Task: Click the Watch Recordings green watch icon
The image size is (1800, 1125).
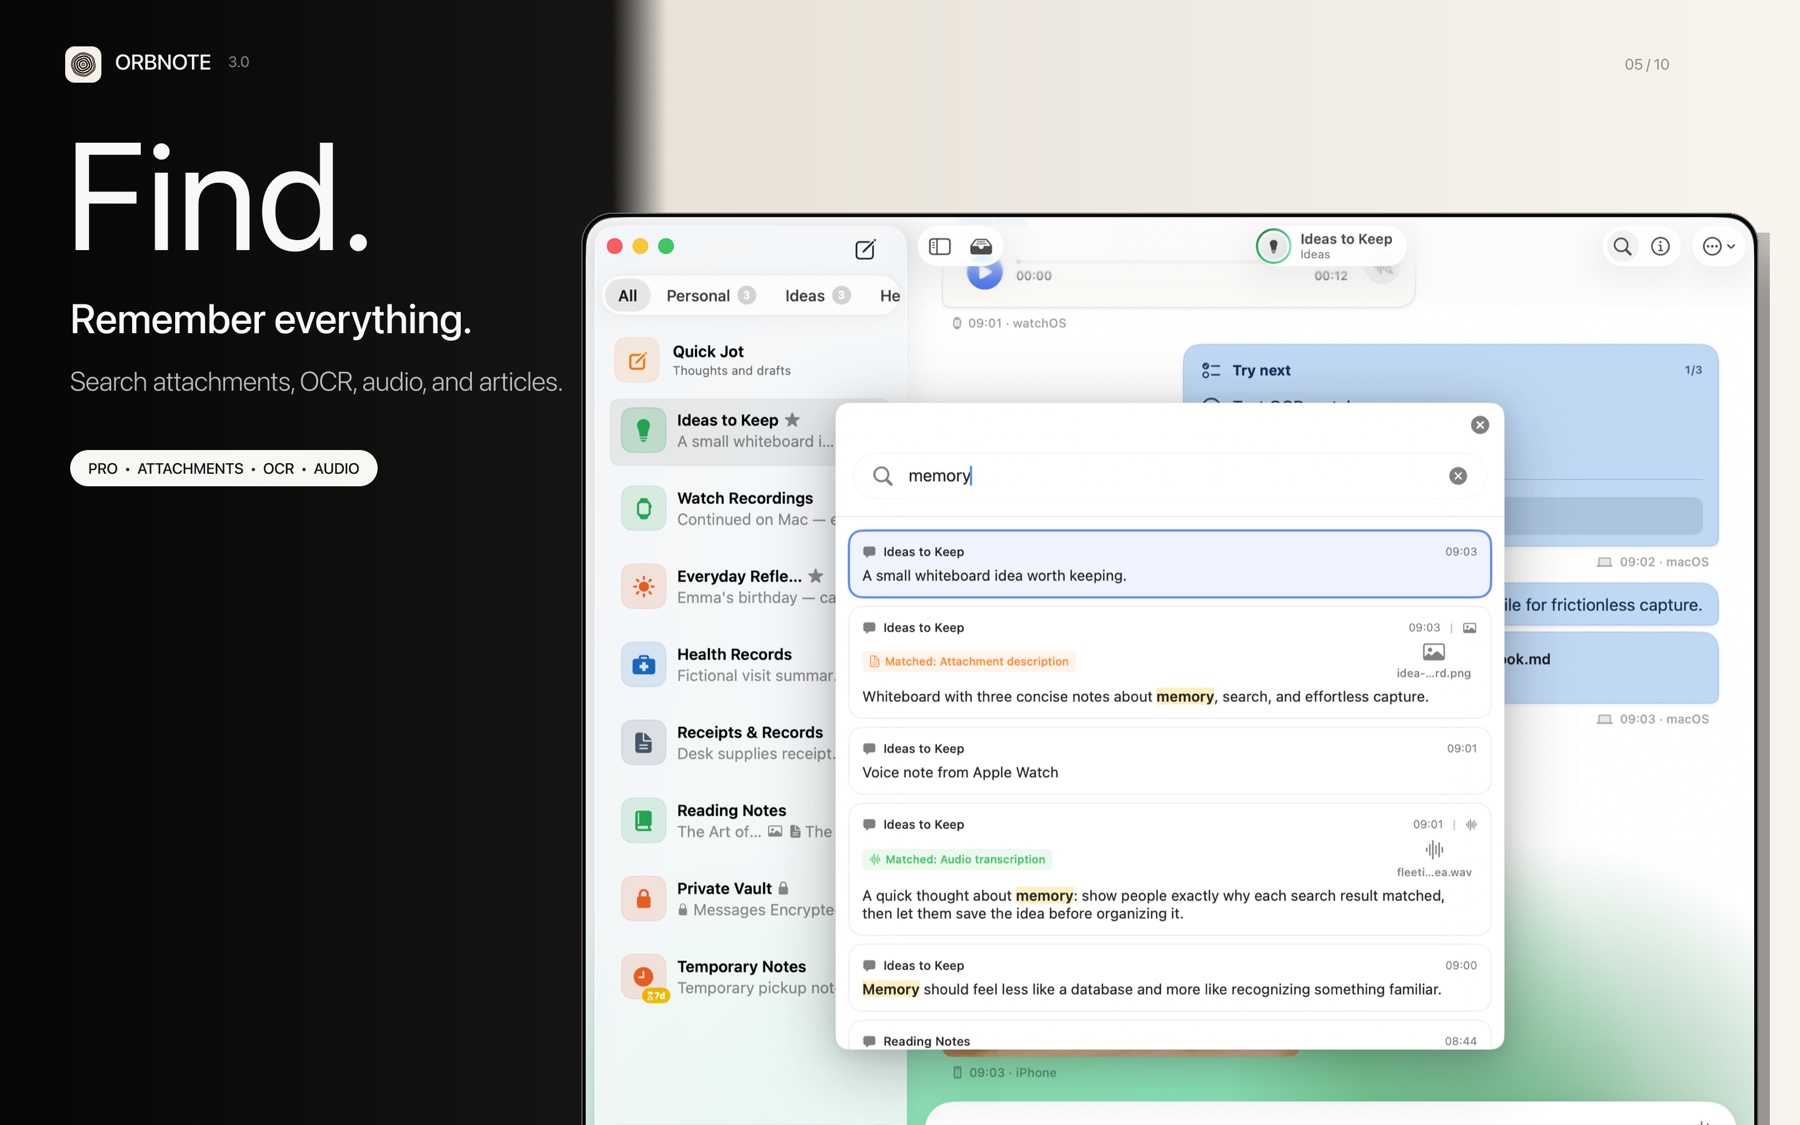Action: [643, 509]
